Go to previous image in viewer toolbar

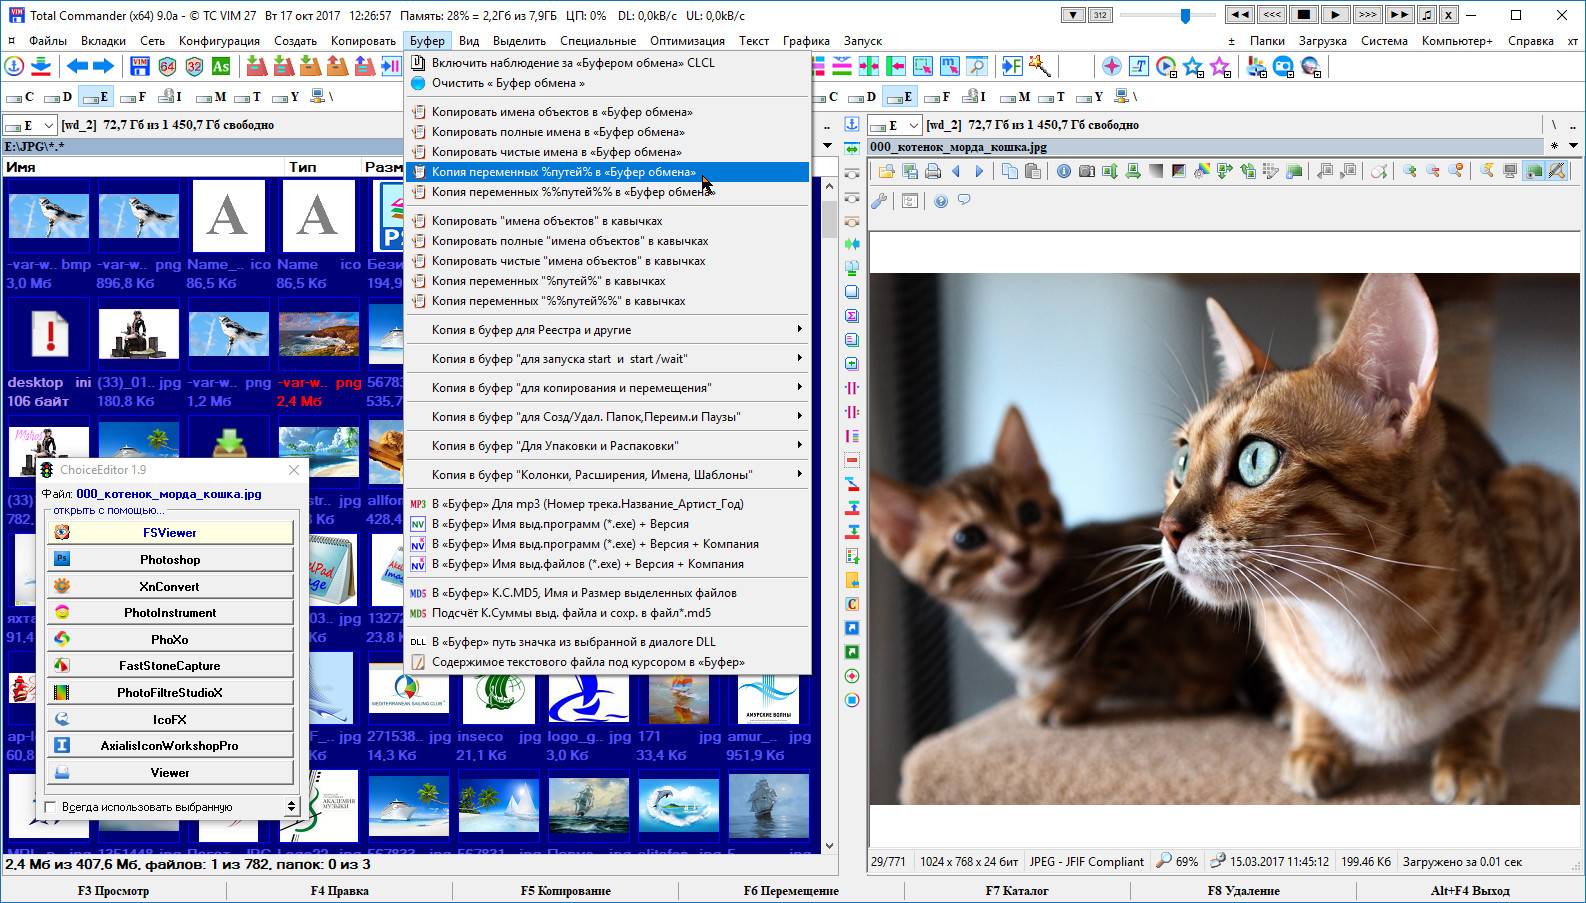click(956, 171)
